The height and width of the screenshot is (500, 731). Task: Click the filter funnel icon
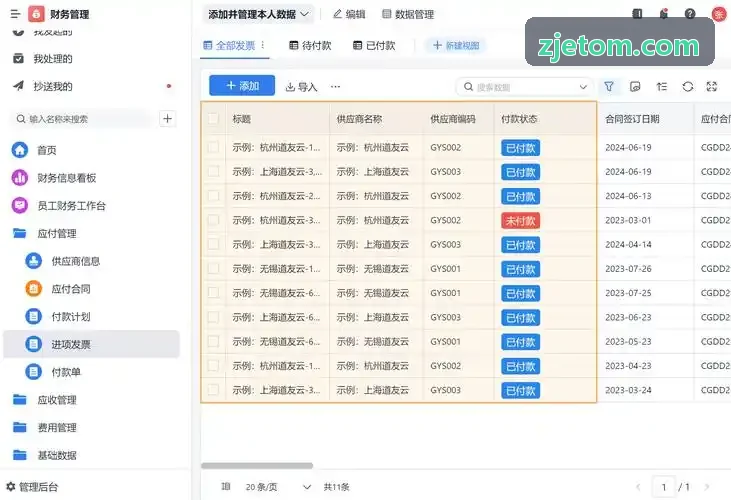[x=609, y=87]
